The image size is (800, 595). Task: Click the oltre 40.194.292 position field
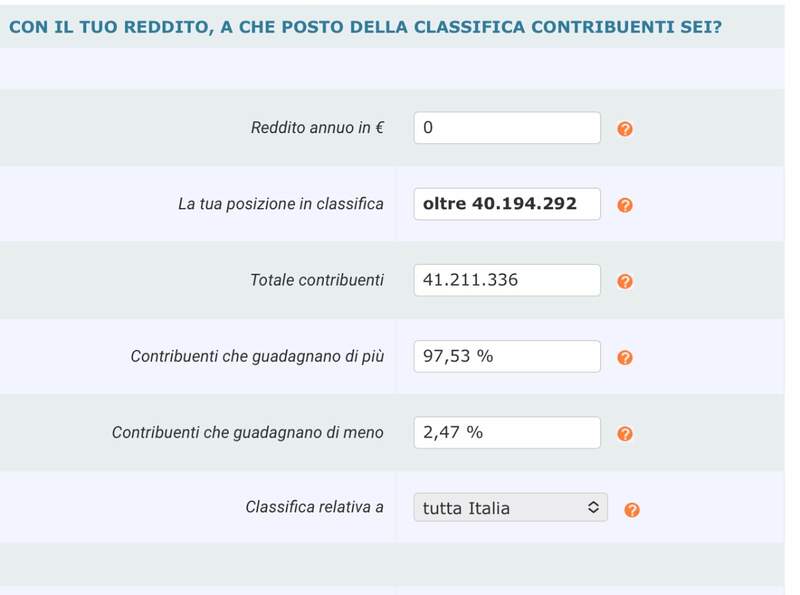tap(507, 204)
